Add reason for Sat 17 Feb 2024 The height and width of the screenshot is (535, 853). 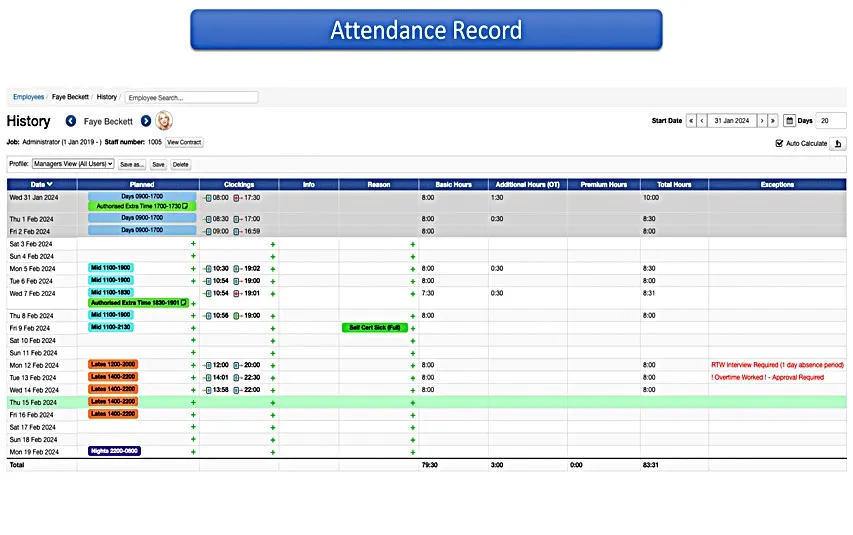[x=412, y=427]
